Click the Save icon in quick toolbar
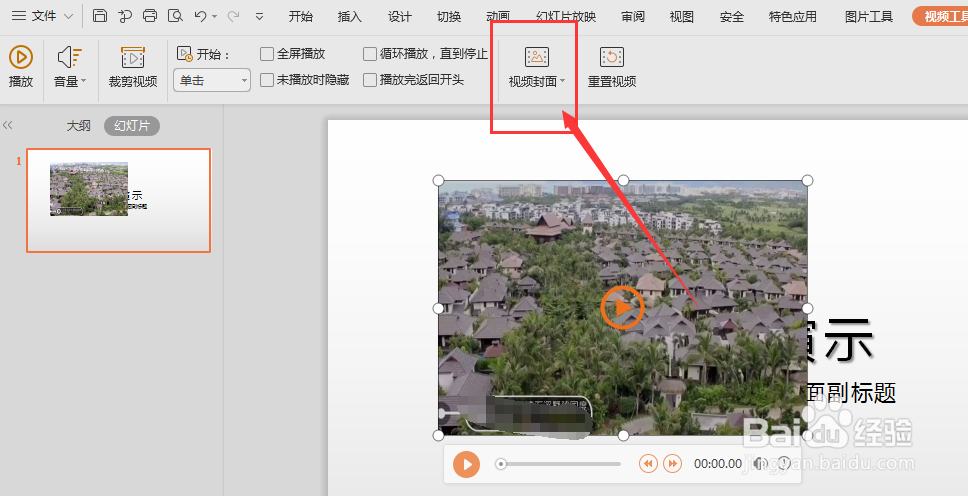The width and height of the screenshot is (968, 496). 100,16
